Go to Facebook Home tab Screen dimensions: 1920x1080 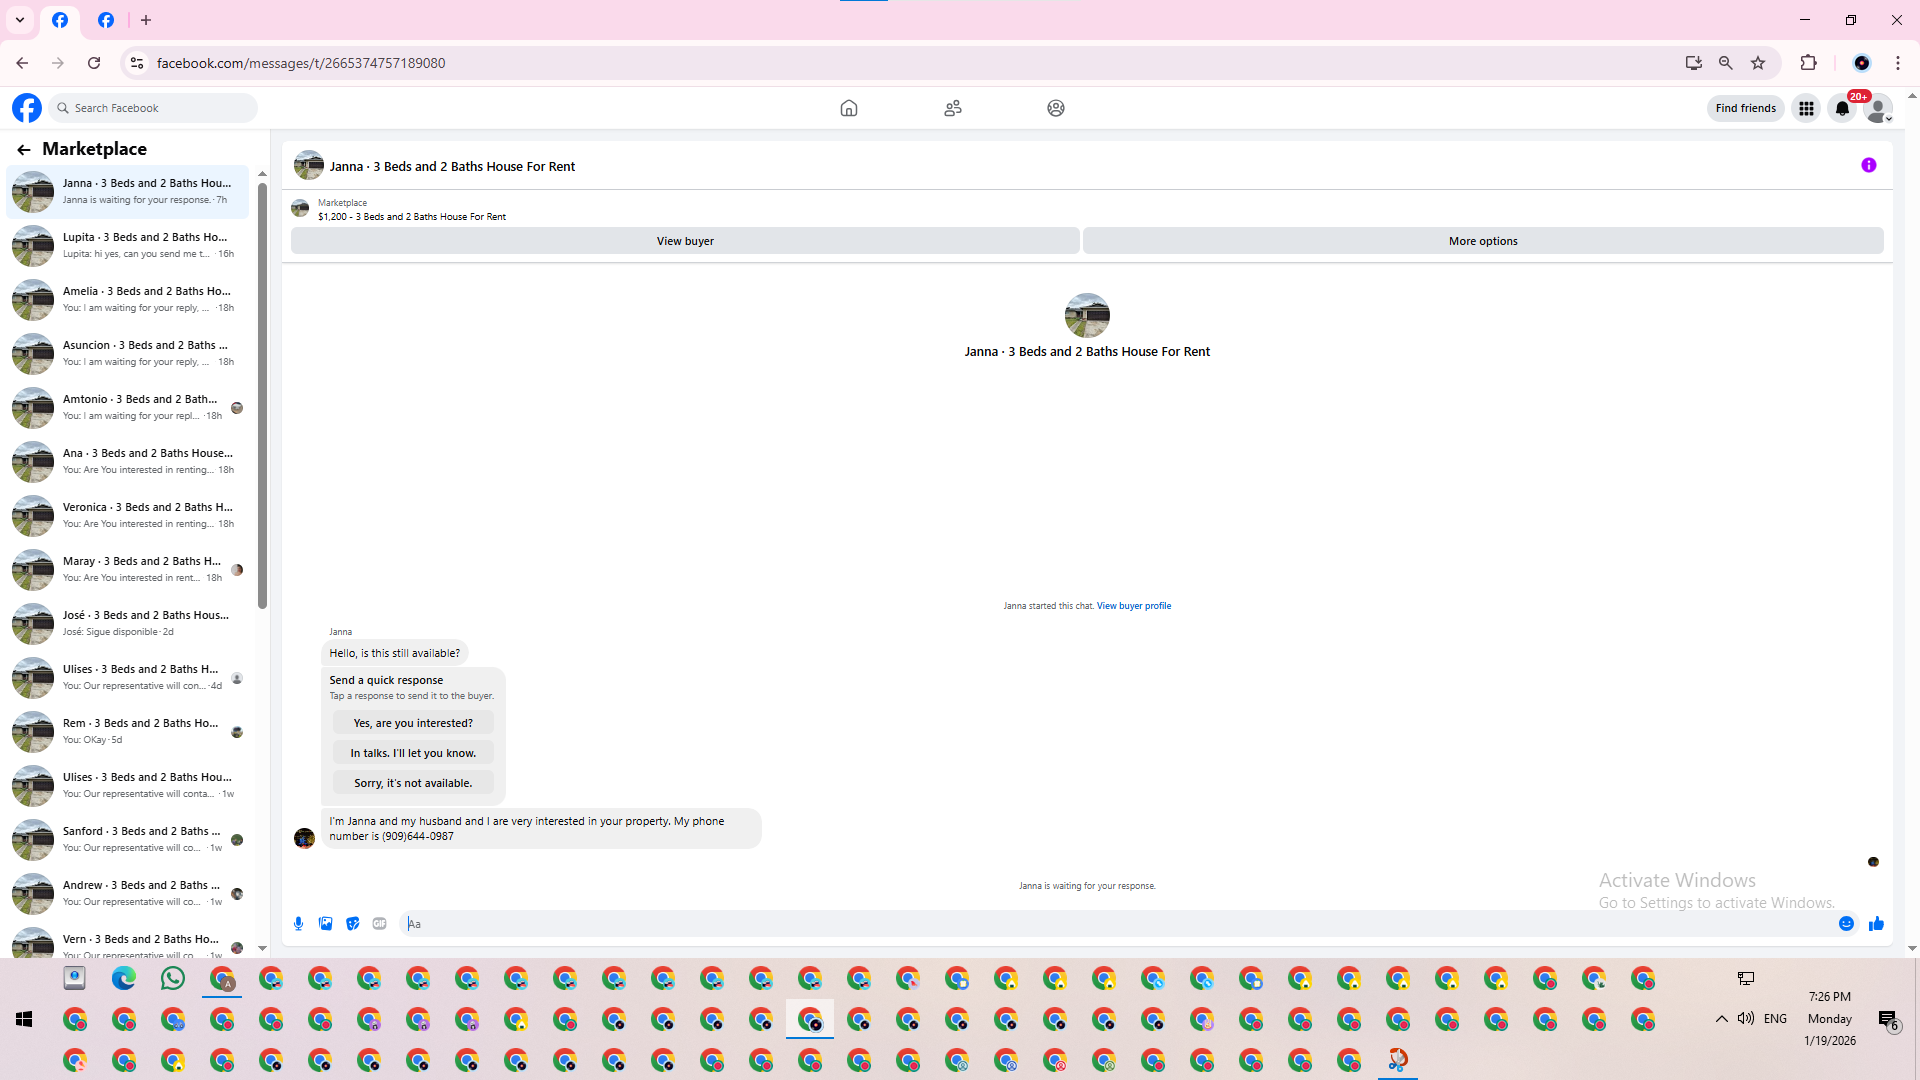click(x=848, y=108)
